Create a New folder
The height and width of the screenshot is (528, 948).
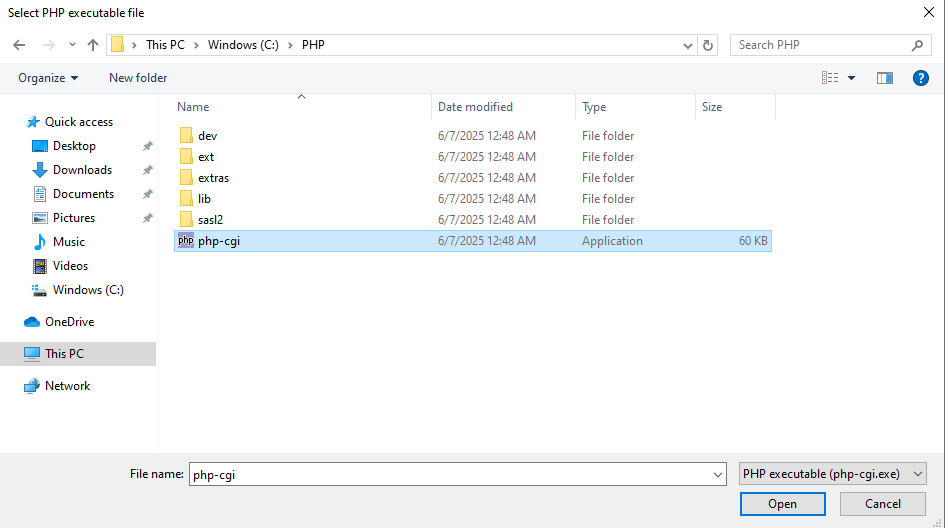(138, 78)
